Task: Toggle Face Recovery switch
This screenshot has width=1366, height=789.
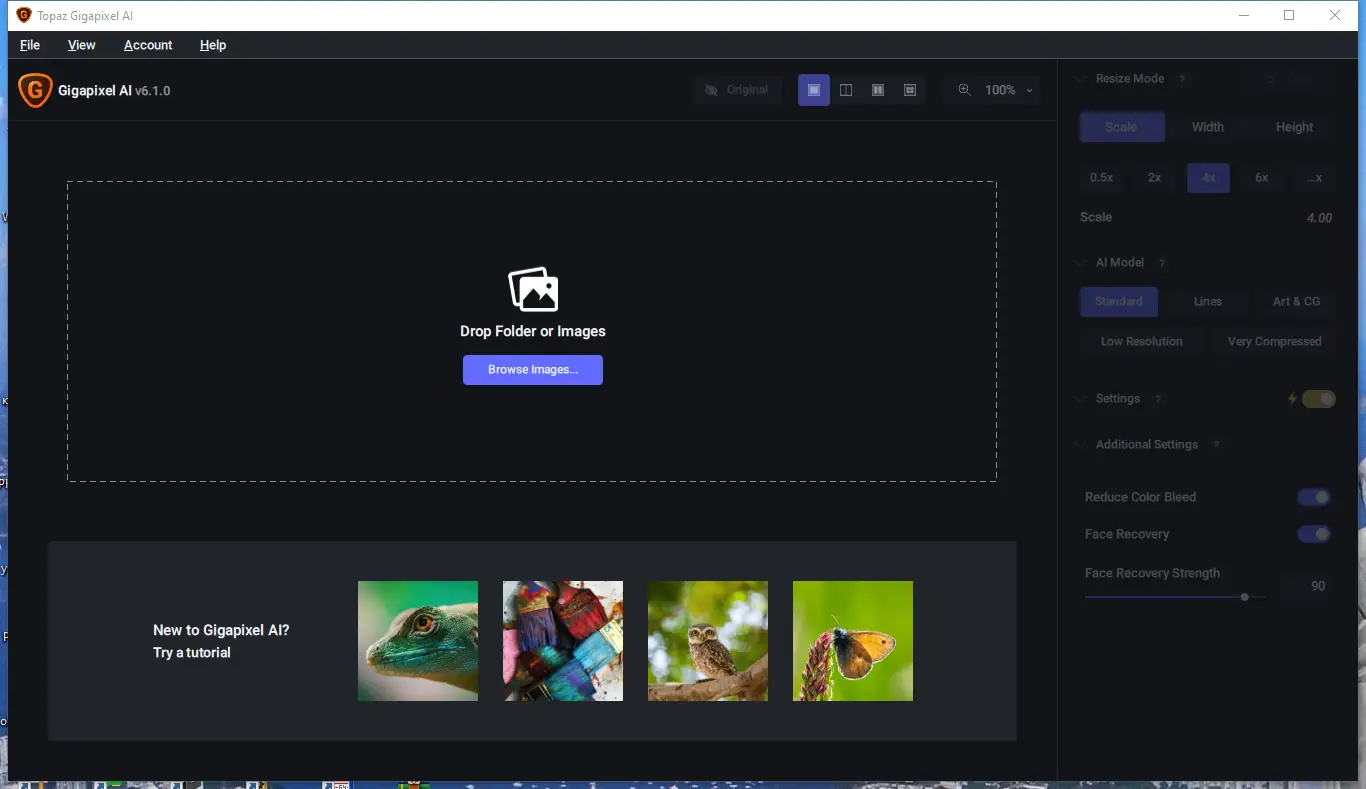Action: pos(1314,534)
